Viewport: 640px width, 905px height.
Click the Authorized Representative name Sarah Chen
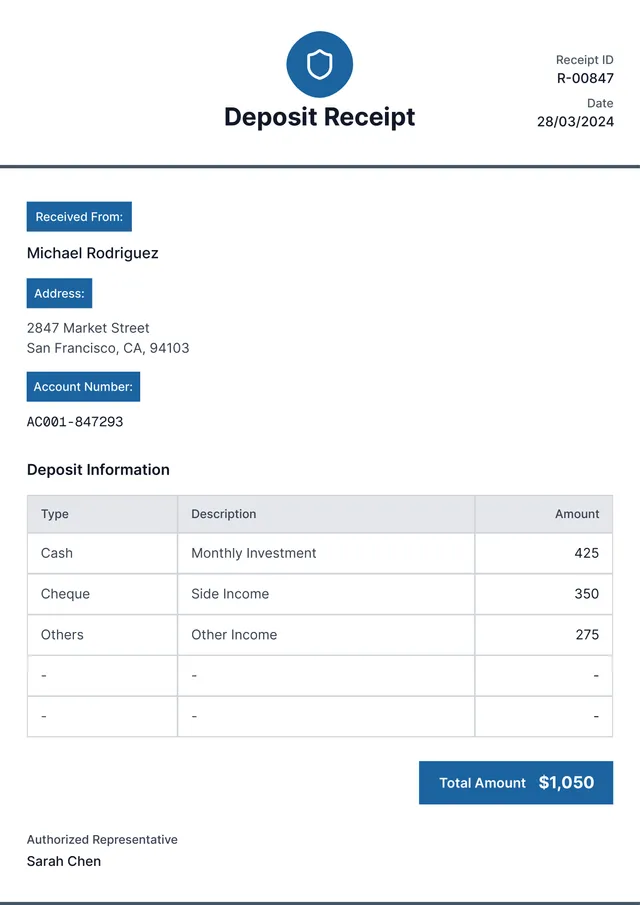coord(64,861)
